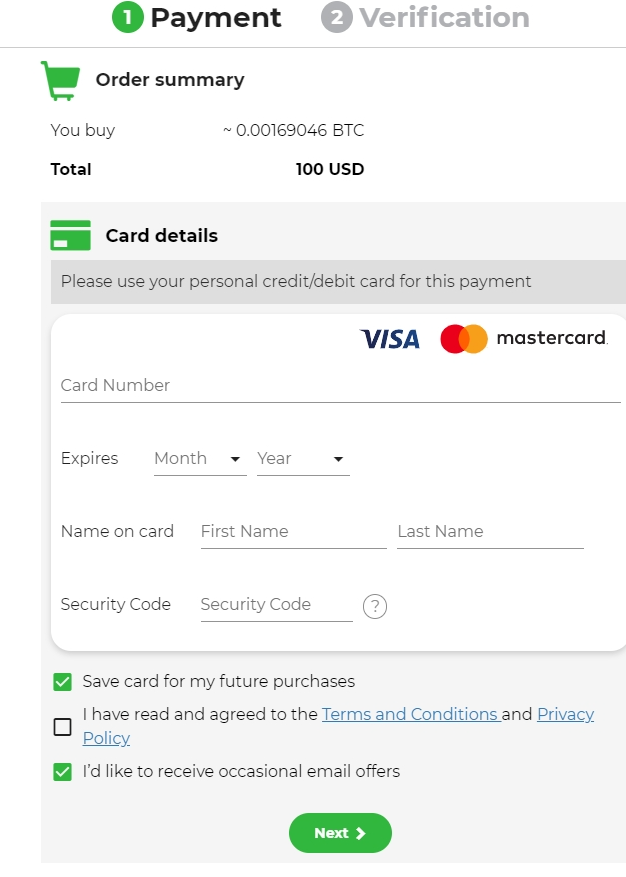Click the Mastercard logo
The image size is (626, 877).
click(524, 338)
